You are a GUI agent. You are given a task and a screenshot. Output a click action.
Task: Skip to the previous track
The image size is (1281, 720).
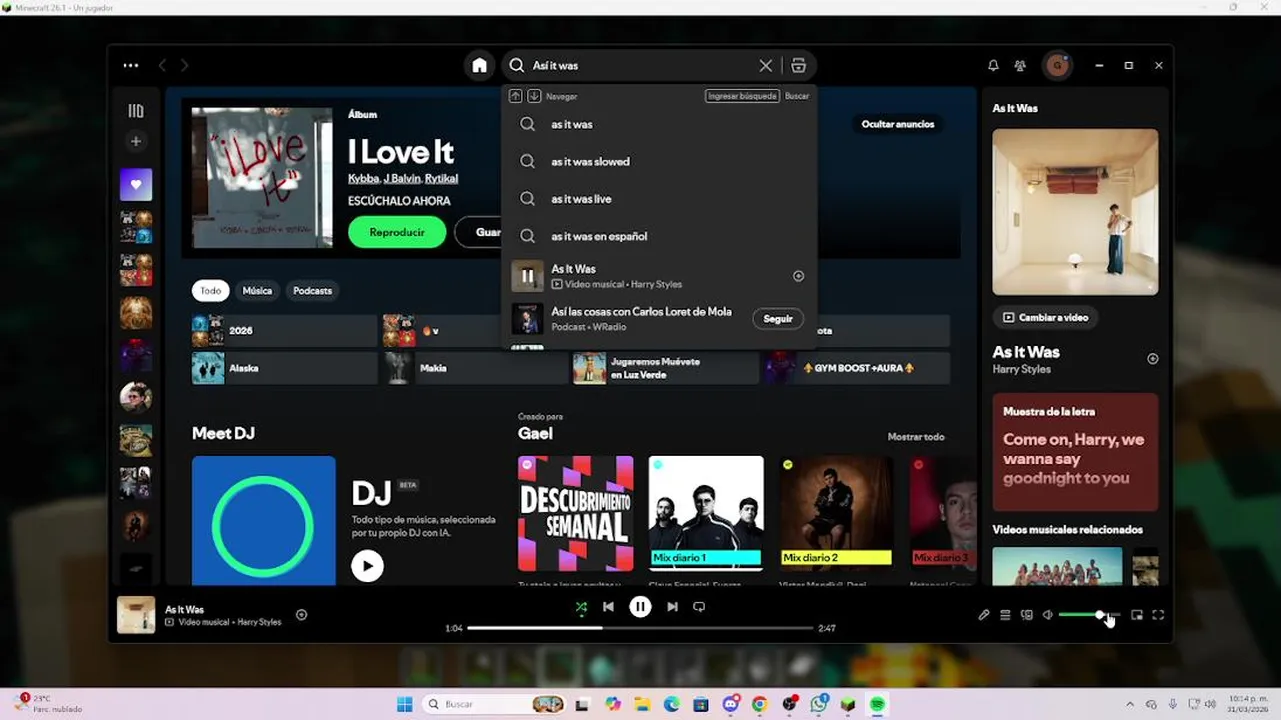[608, 606]
